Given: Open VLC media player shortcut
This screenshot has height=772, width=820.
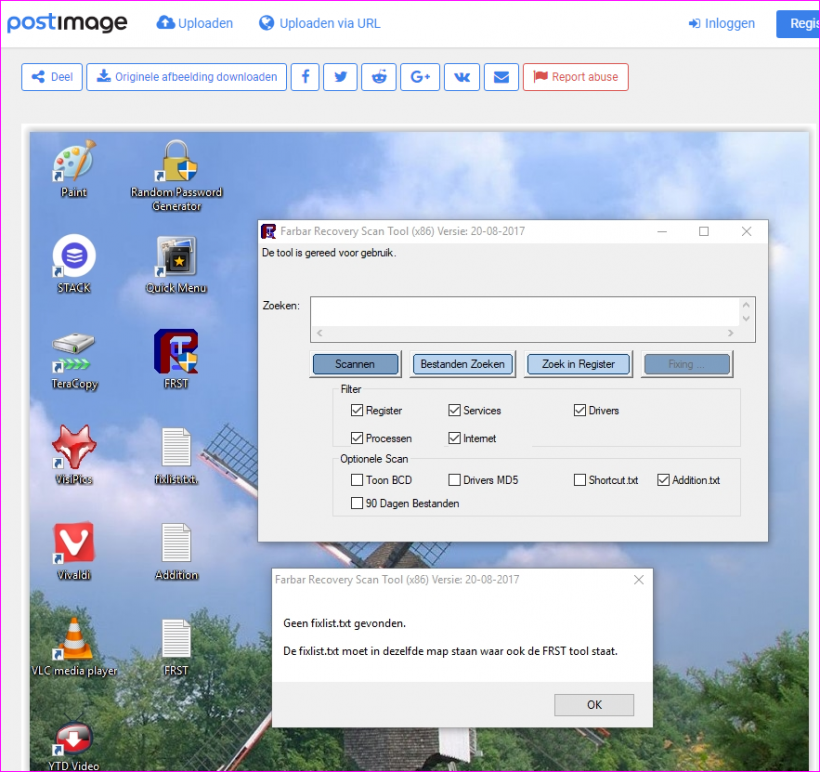Looking at the screenshot, I should tap(74, 648).
